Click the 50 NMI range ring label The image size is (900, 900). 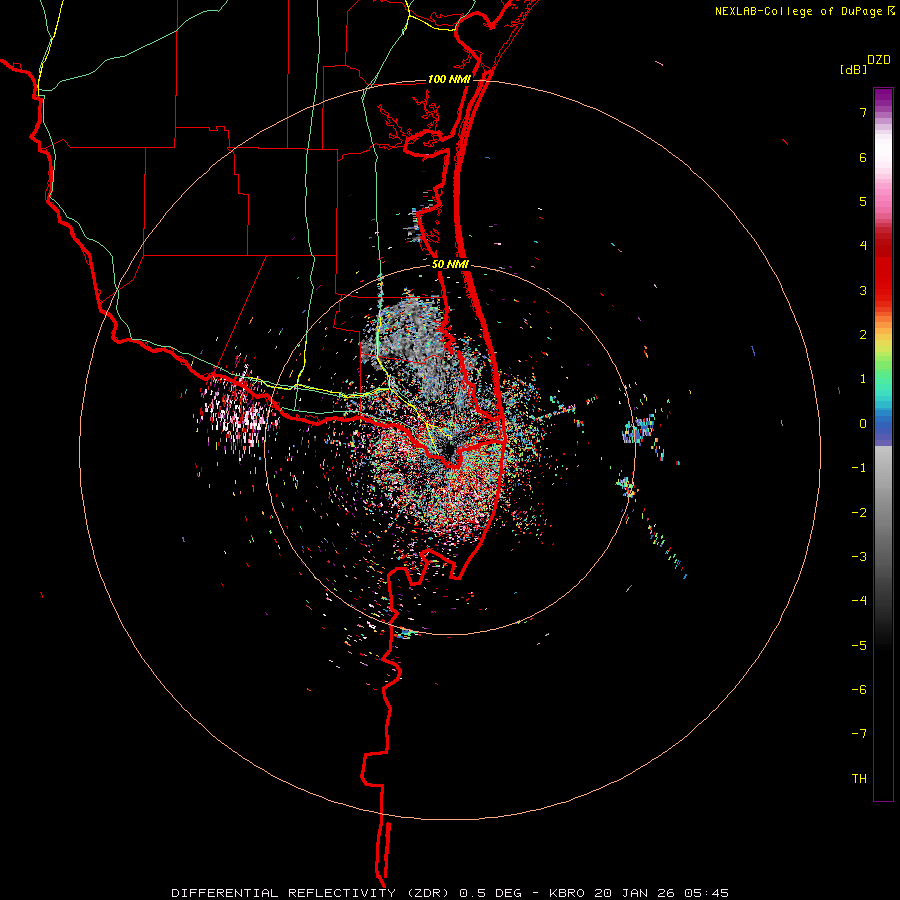pos(451,265)
